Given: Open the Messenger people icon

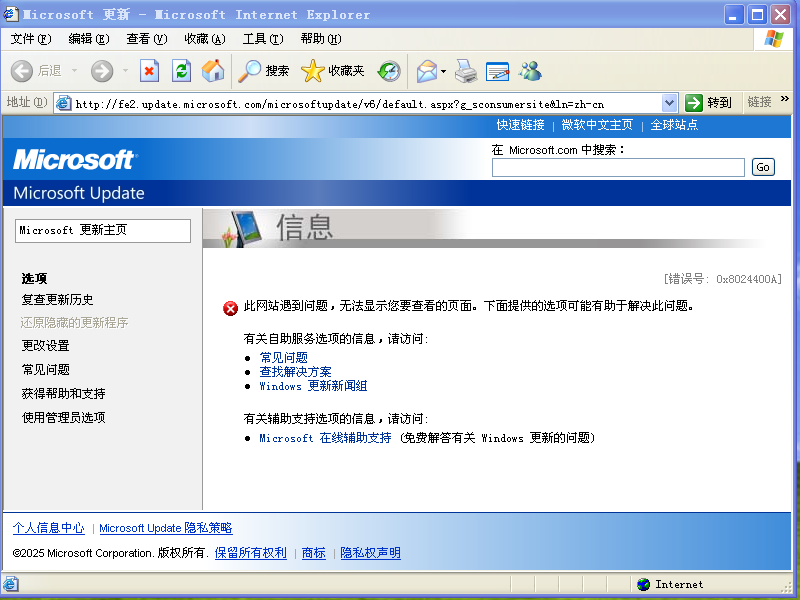Looking at the screenshot, I should coord(530,71).
